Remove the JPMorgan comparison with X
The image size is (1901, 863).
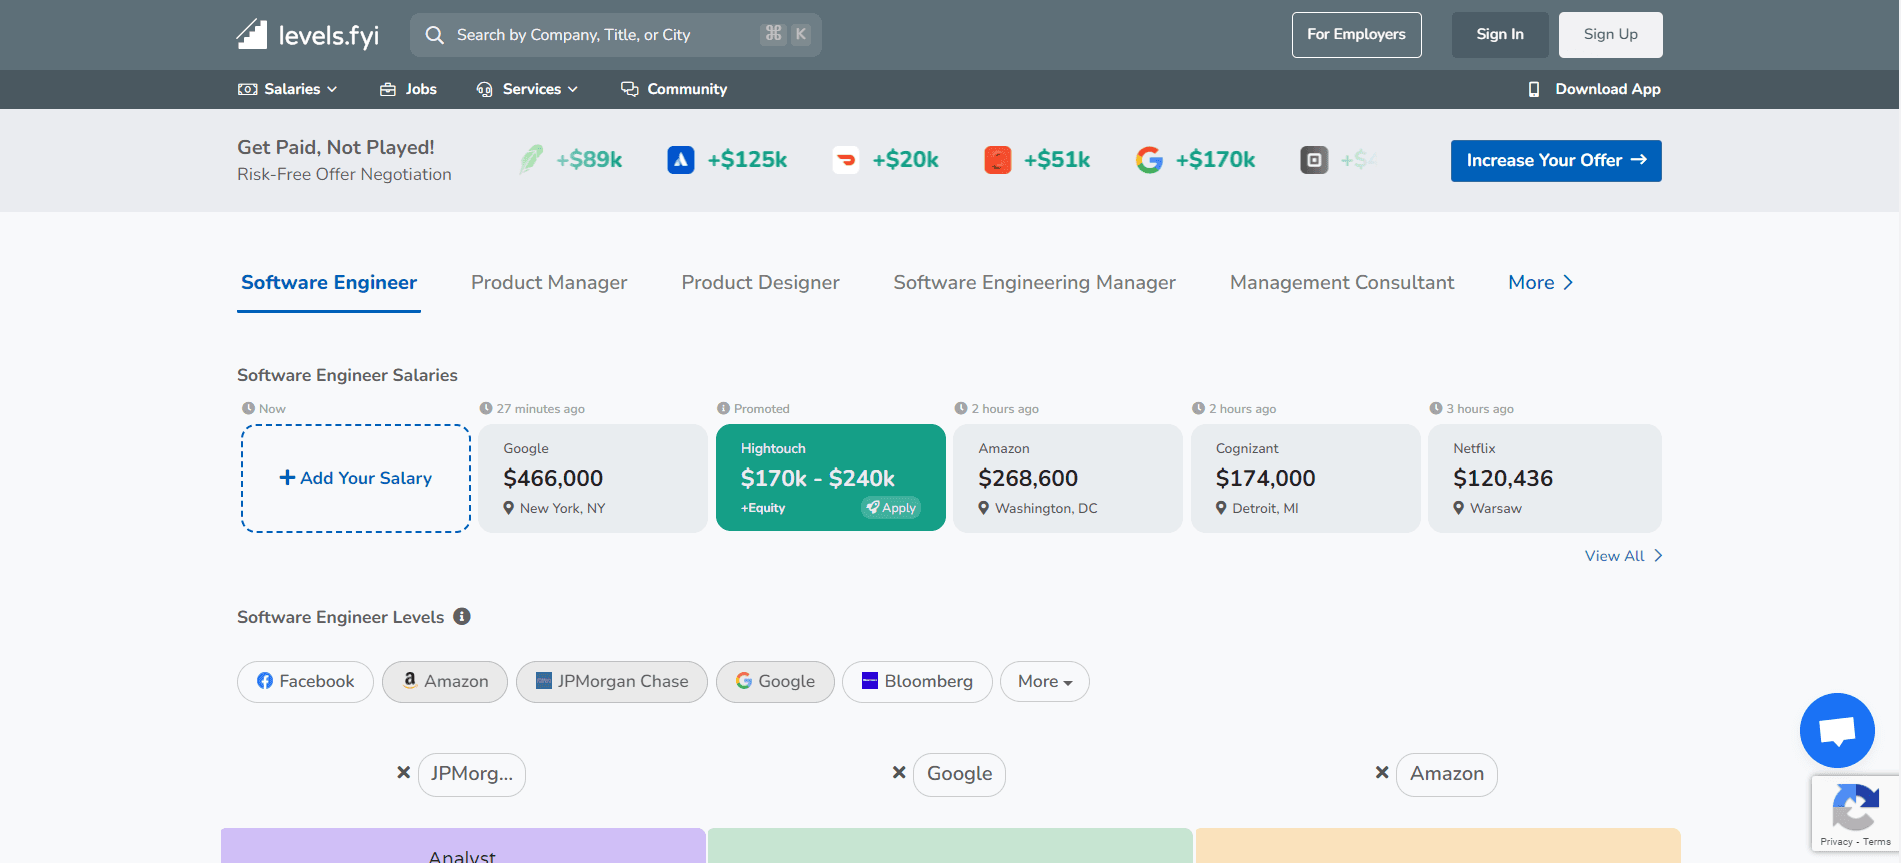click(404, 773)
